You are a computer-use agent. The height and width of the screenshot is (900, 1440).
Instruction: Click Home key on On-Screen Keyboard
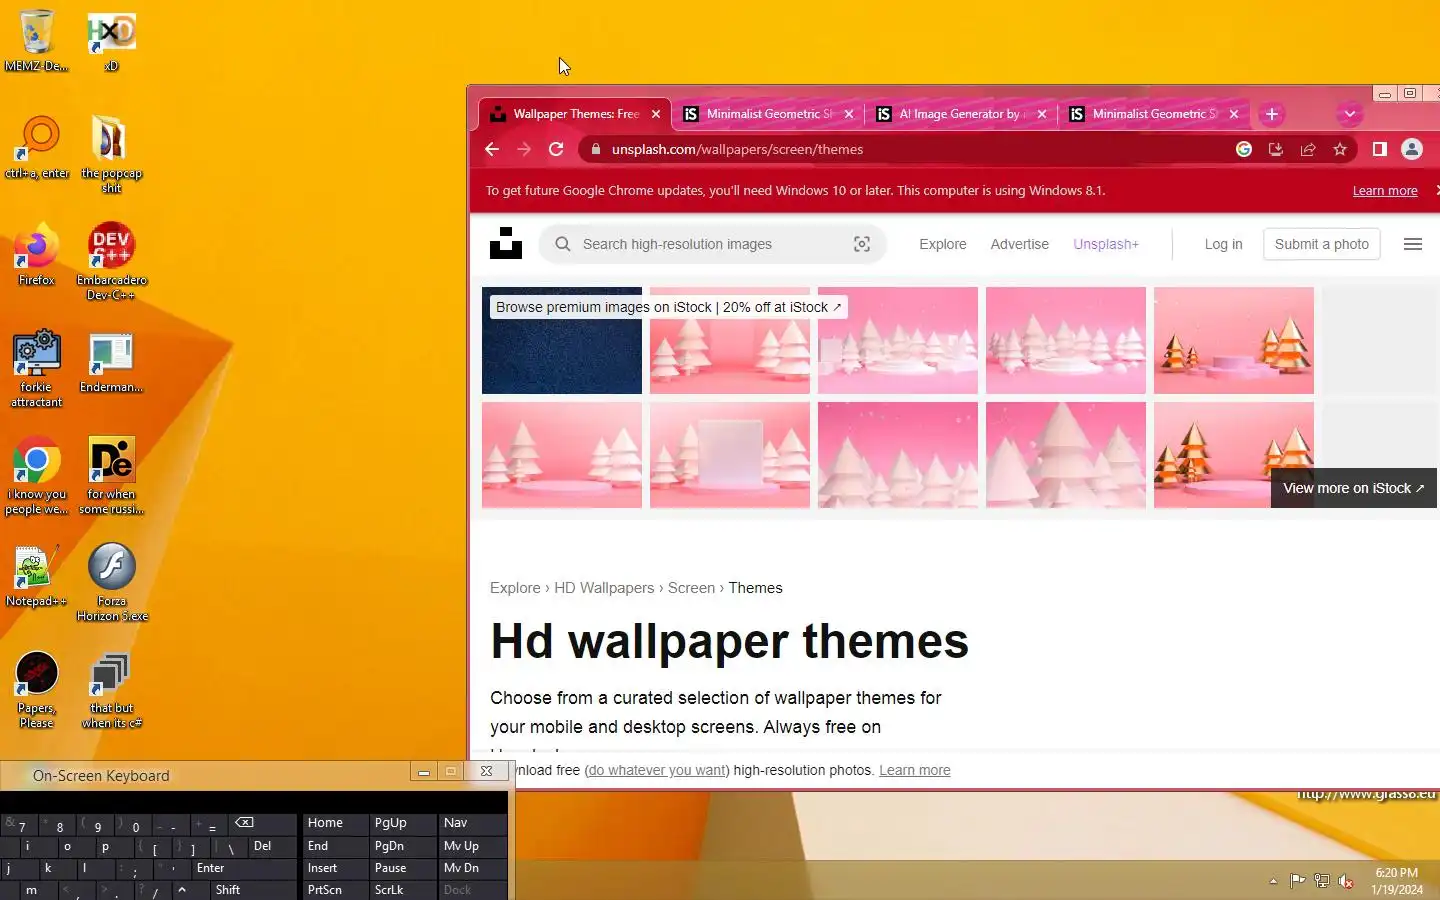point(334,823)
